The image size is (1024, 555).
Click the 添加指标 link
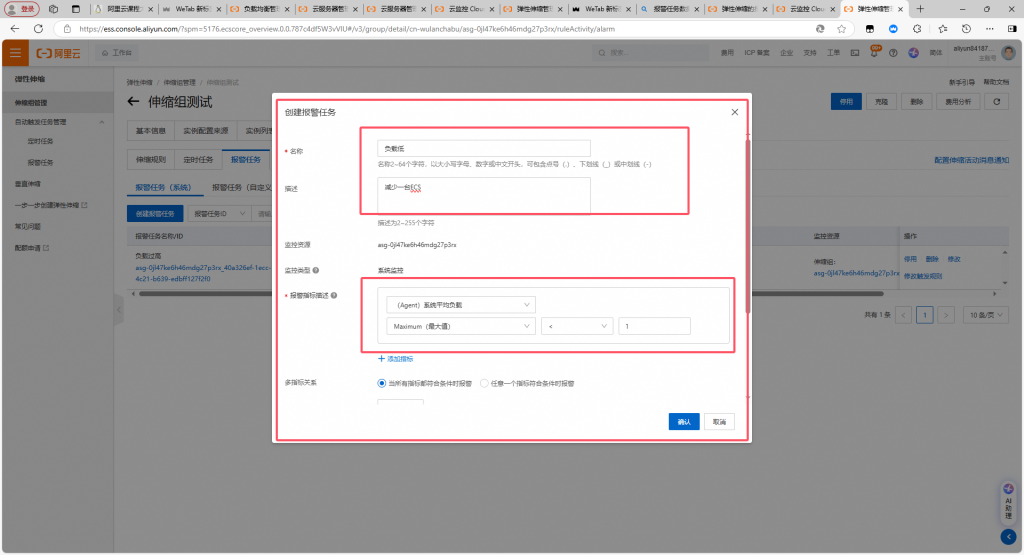395,358
